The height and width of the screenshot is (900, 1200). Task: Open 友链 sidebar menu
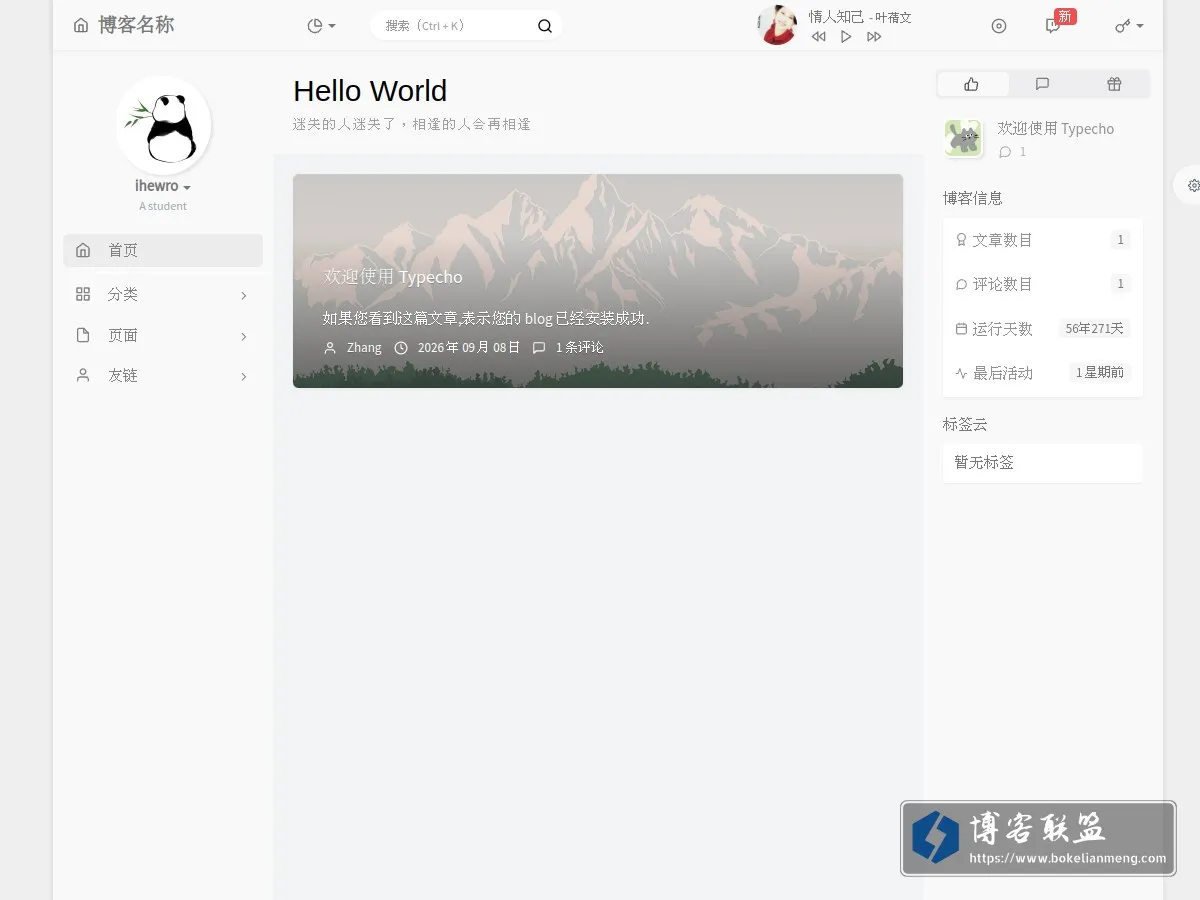click(x=163, y=376)
